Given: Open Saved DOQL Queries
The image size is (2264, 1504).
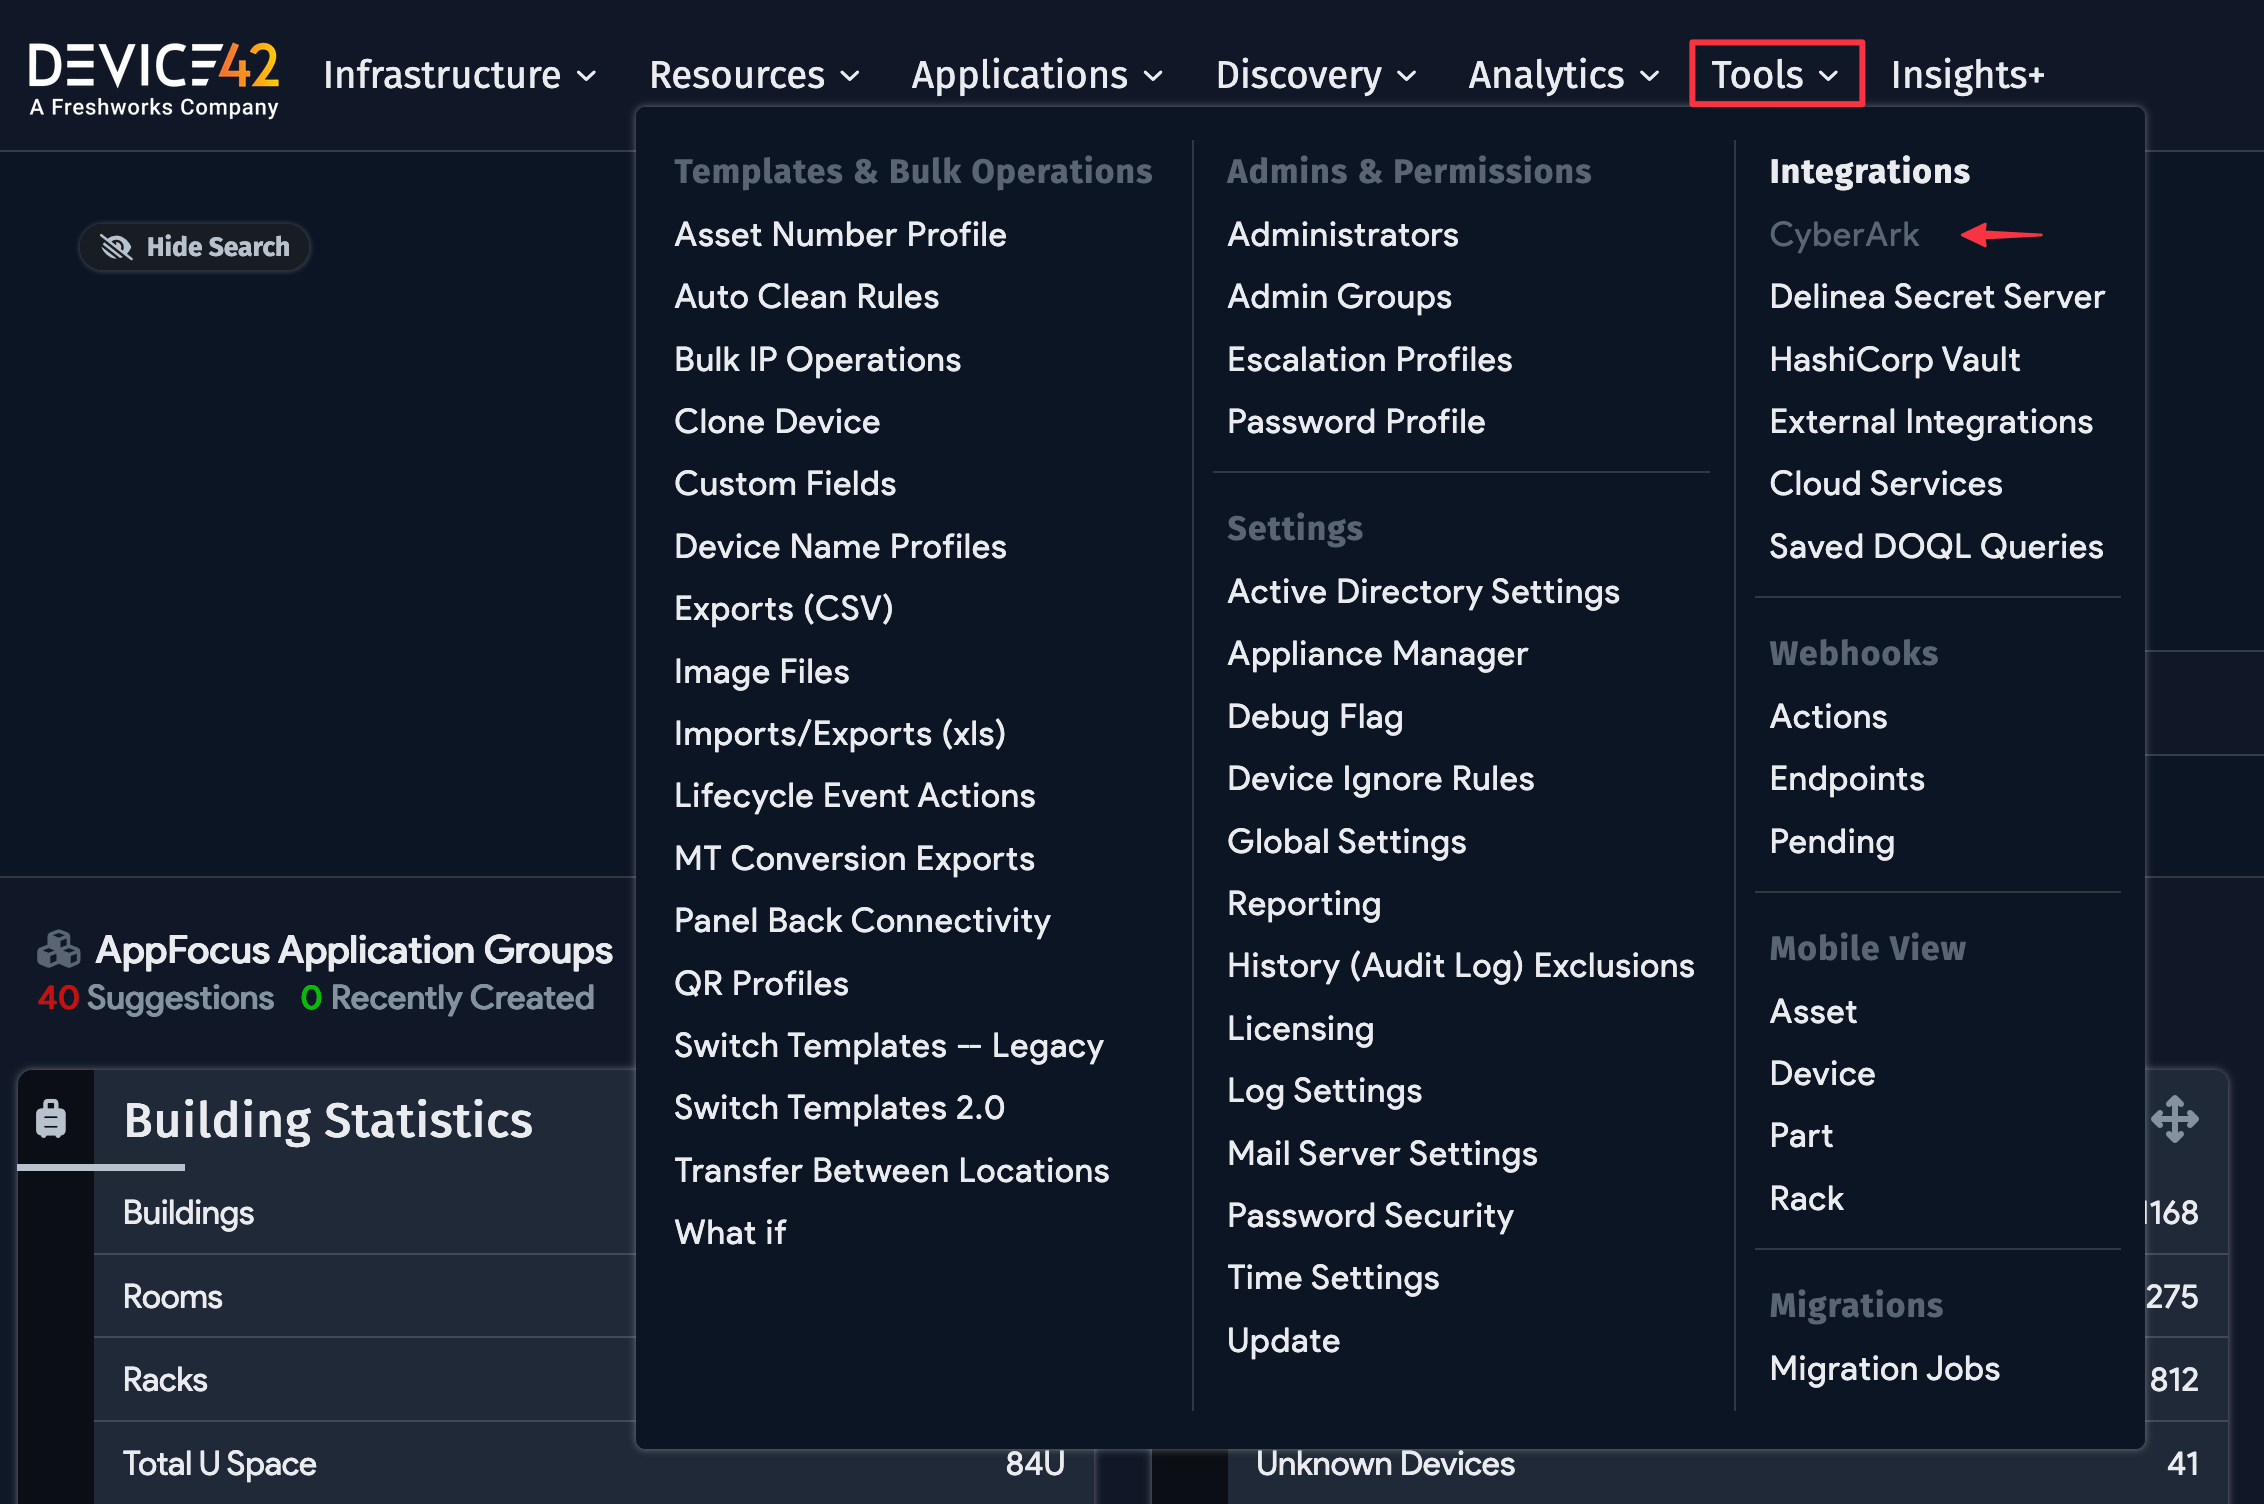Looking at the screenshot, I should point(1935,546).
